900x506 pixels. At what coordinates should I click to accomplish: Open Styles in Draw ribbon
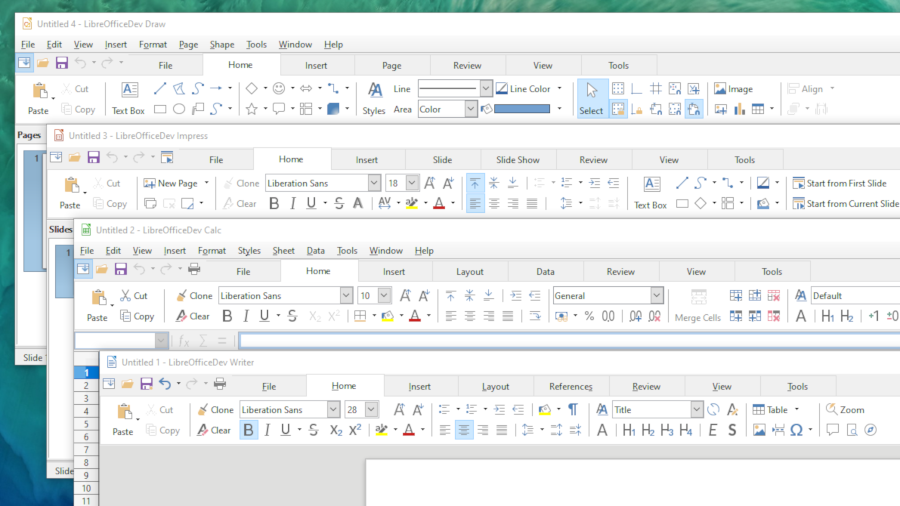coord(374,98)
